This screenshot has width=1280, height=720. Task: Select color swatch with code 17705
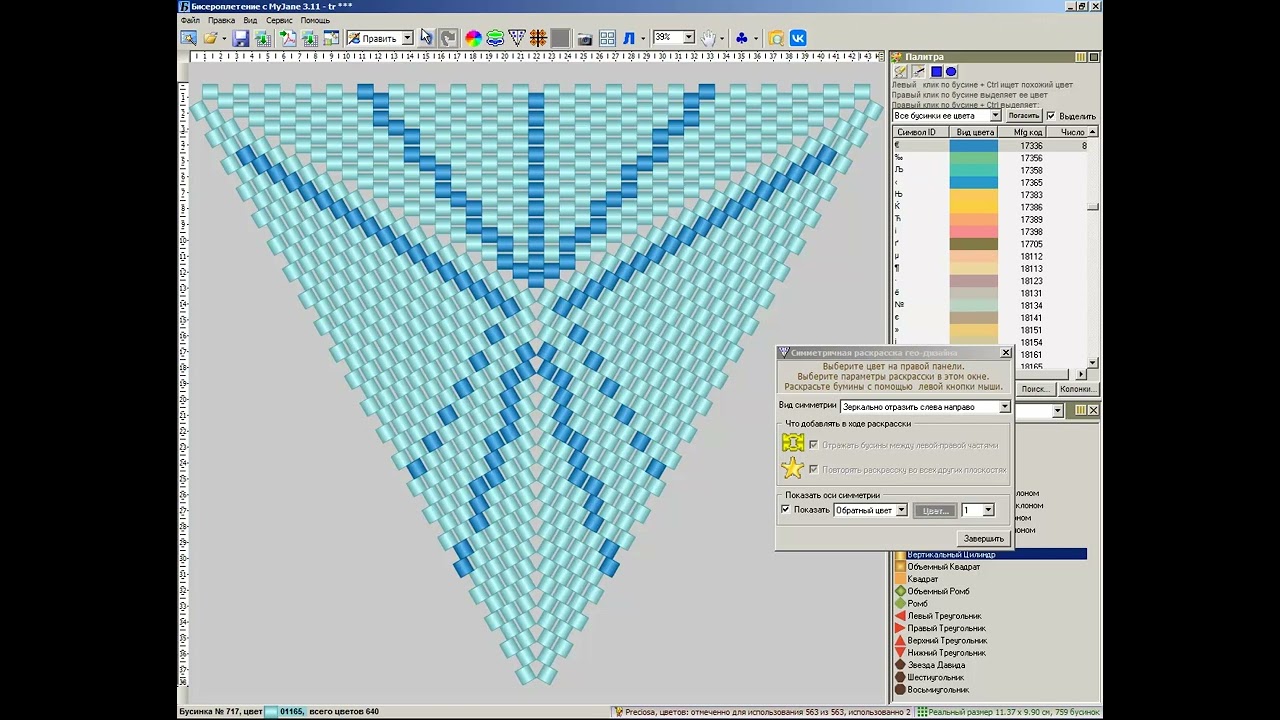973,244
